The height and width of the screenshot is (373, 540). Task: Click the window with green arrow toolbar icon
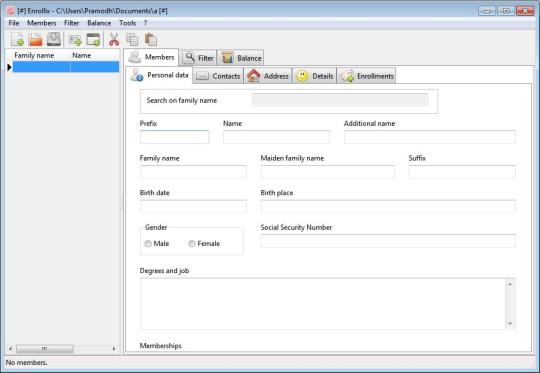93,40
